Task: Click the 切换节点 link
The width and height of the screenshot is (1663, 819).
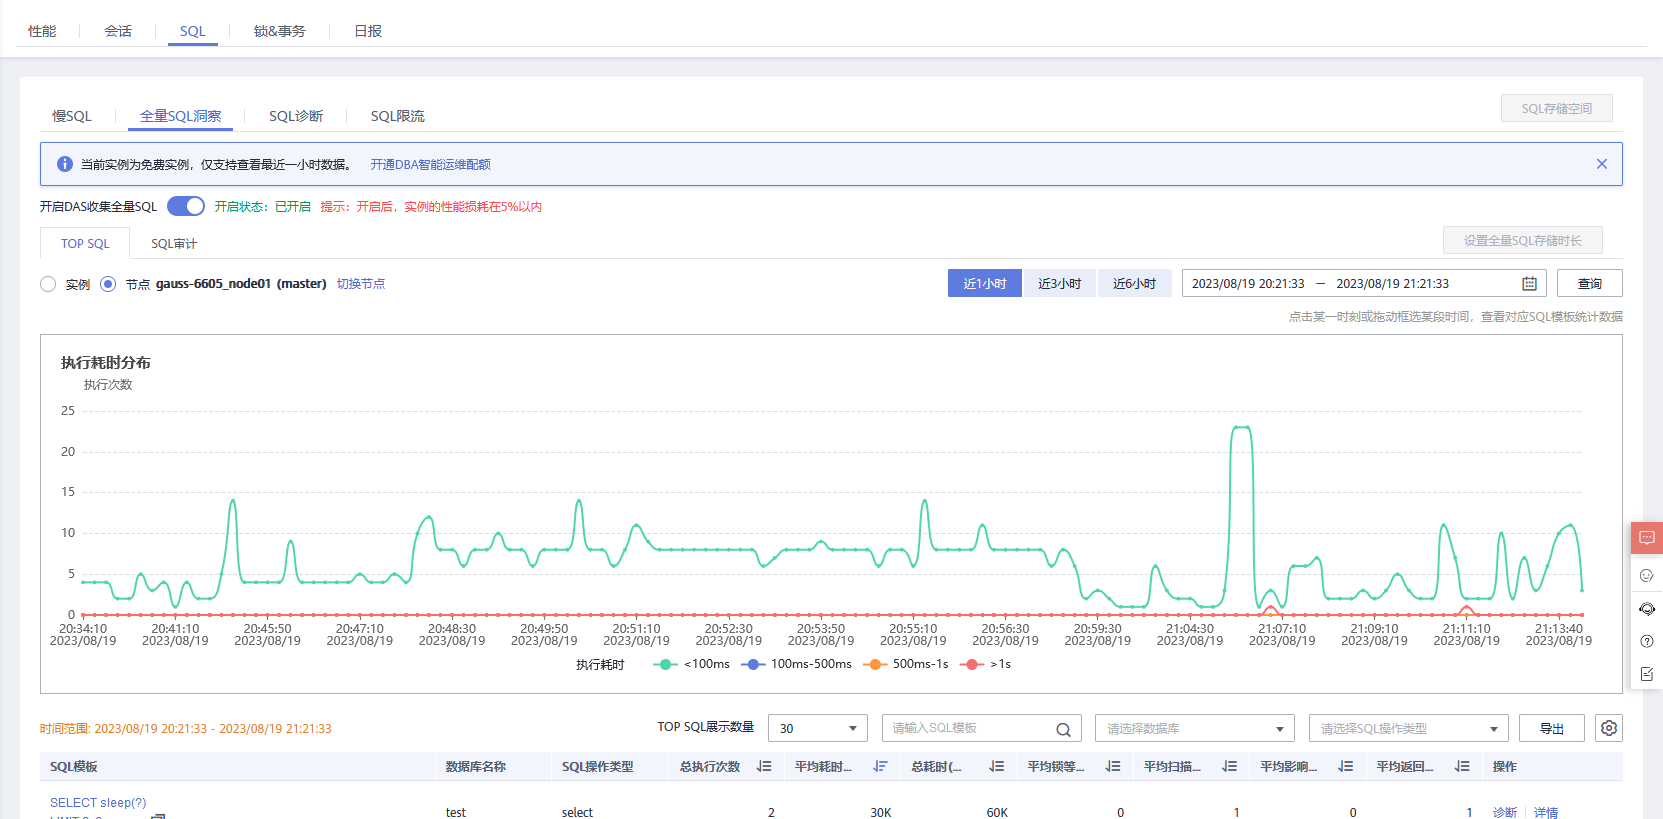Action: coord(361,284)
